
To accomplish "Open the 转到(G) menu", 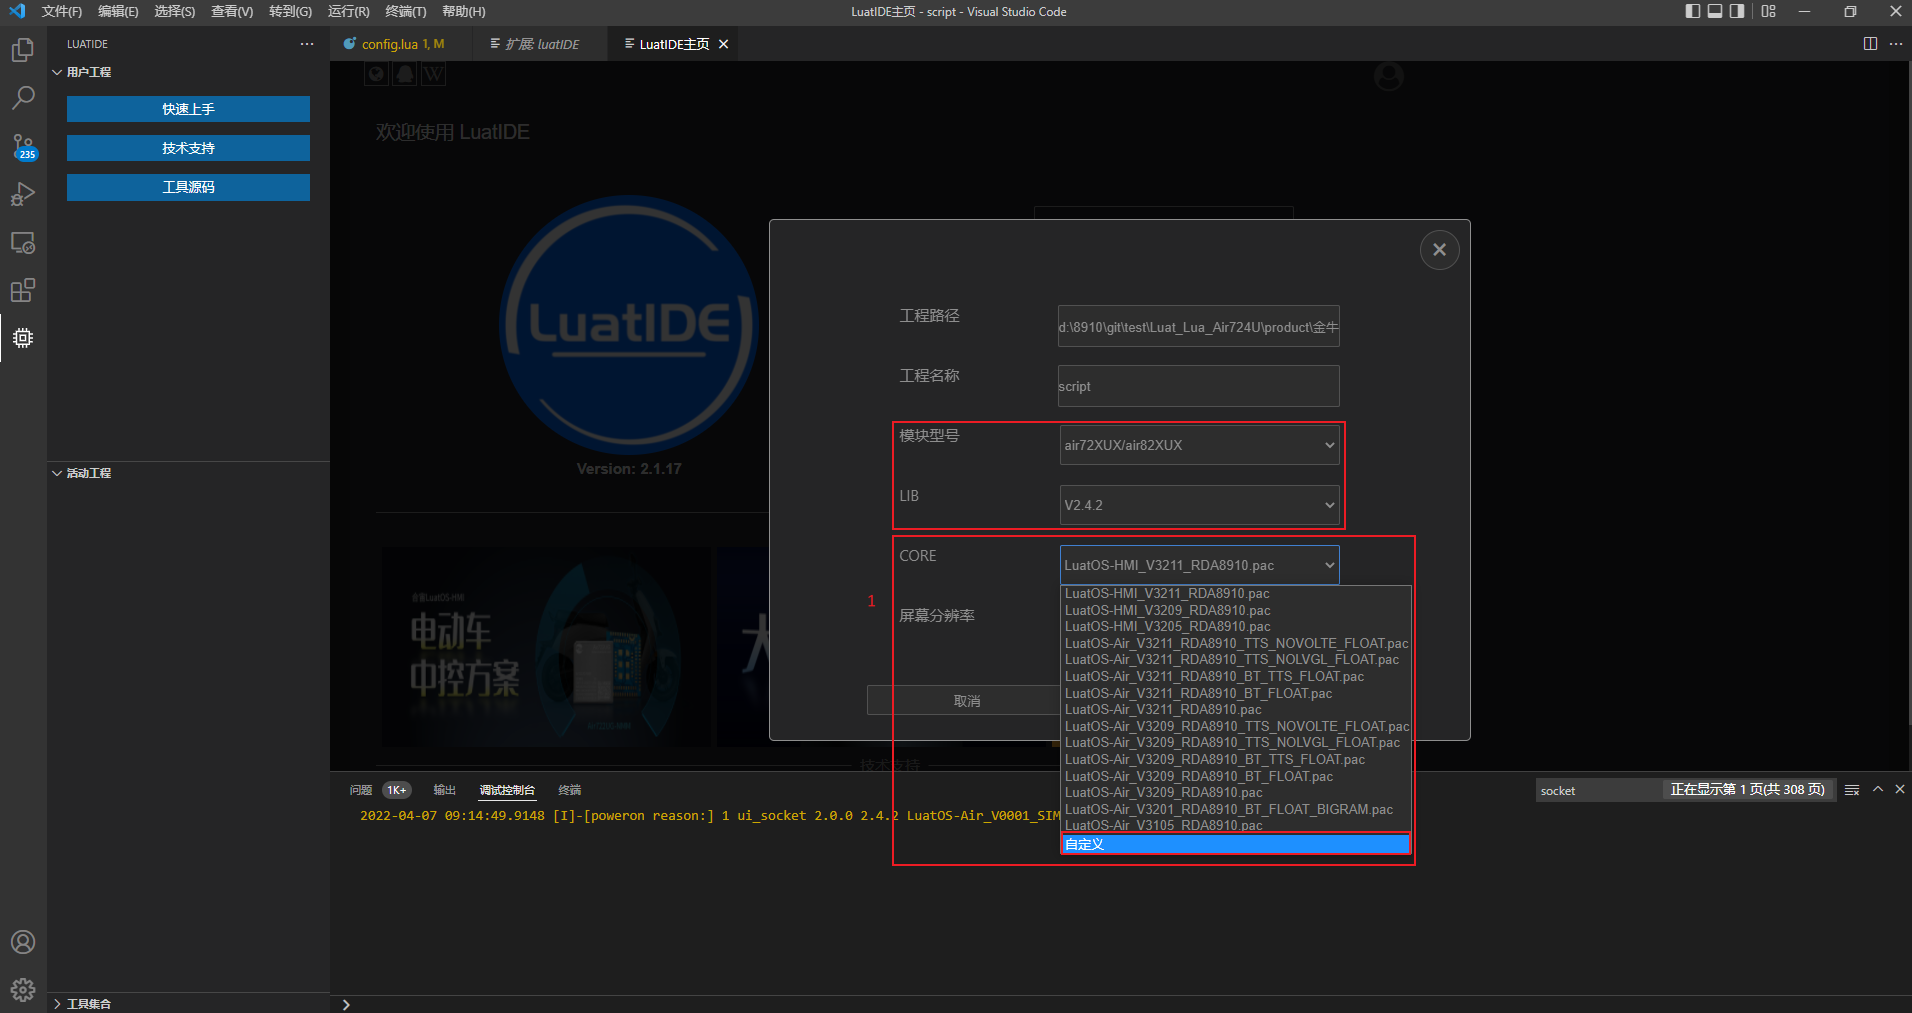I will [x=290, y=11].
